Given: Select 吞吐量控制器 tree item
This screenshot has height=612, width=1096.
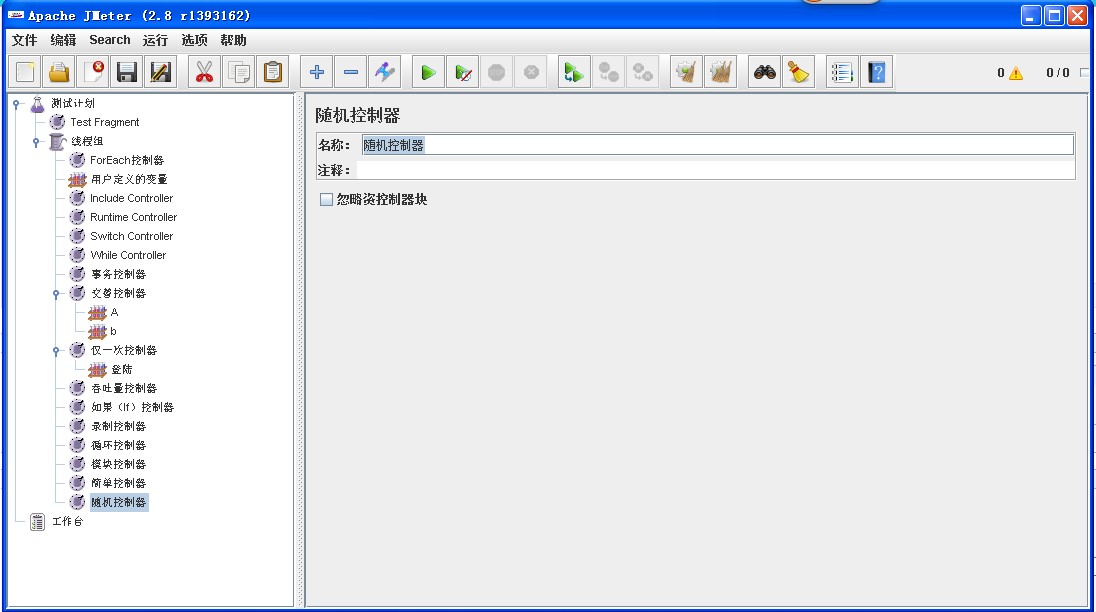Looking at the screenshot, I should pos(124,388).
